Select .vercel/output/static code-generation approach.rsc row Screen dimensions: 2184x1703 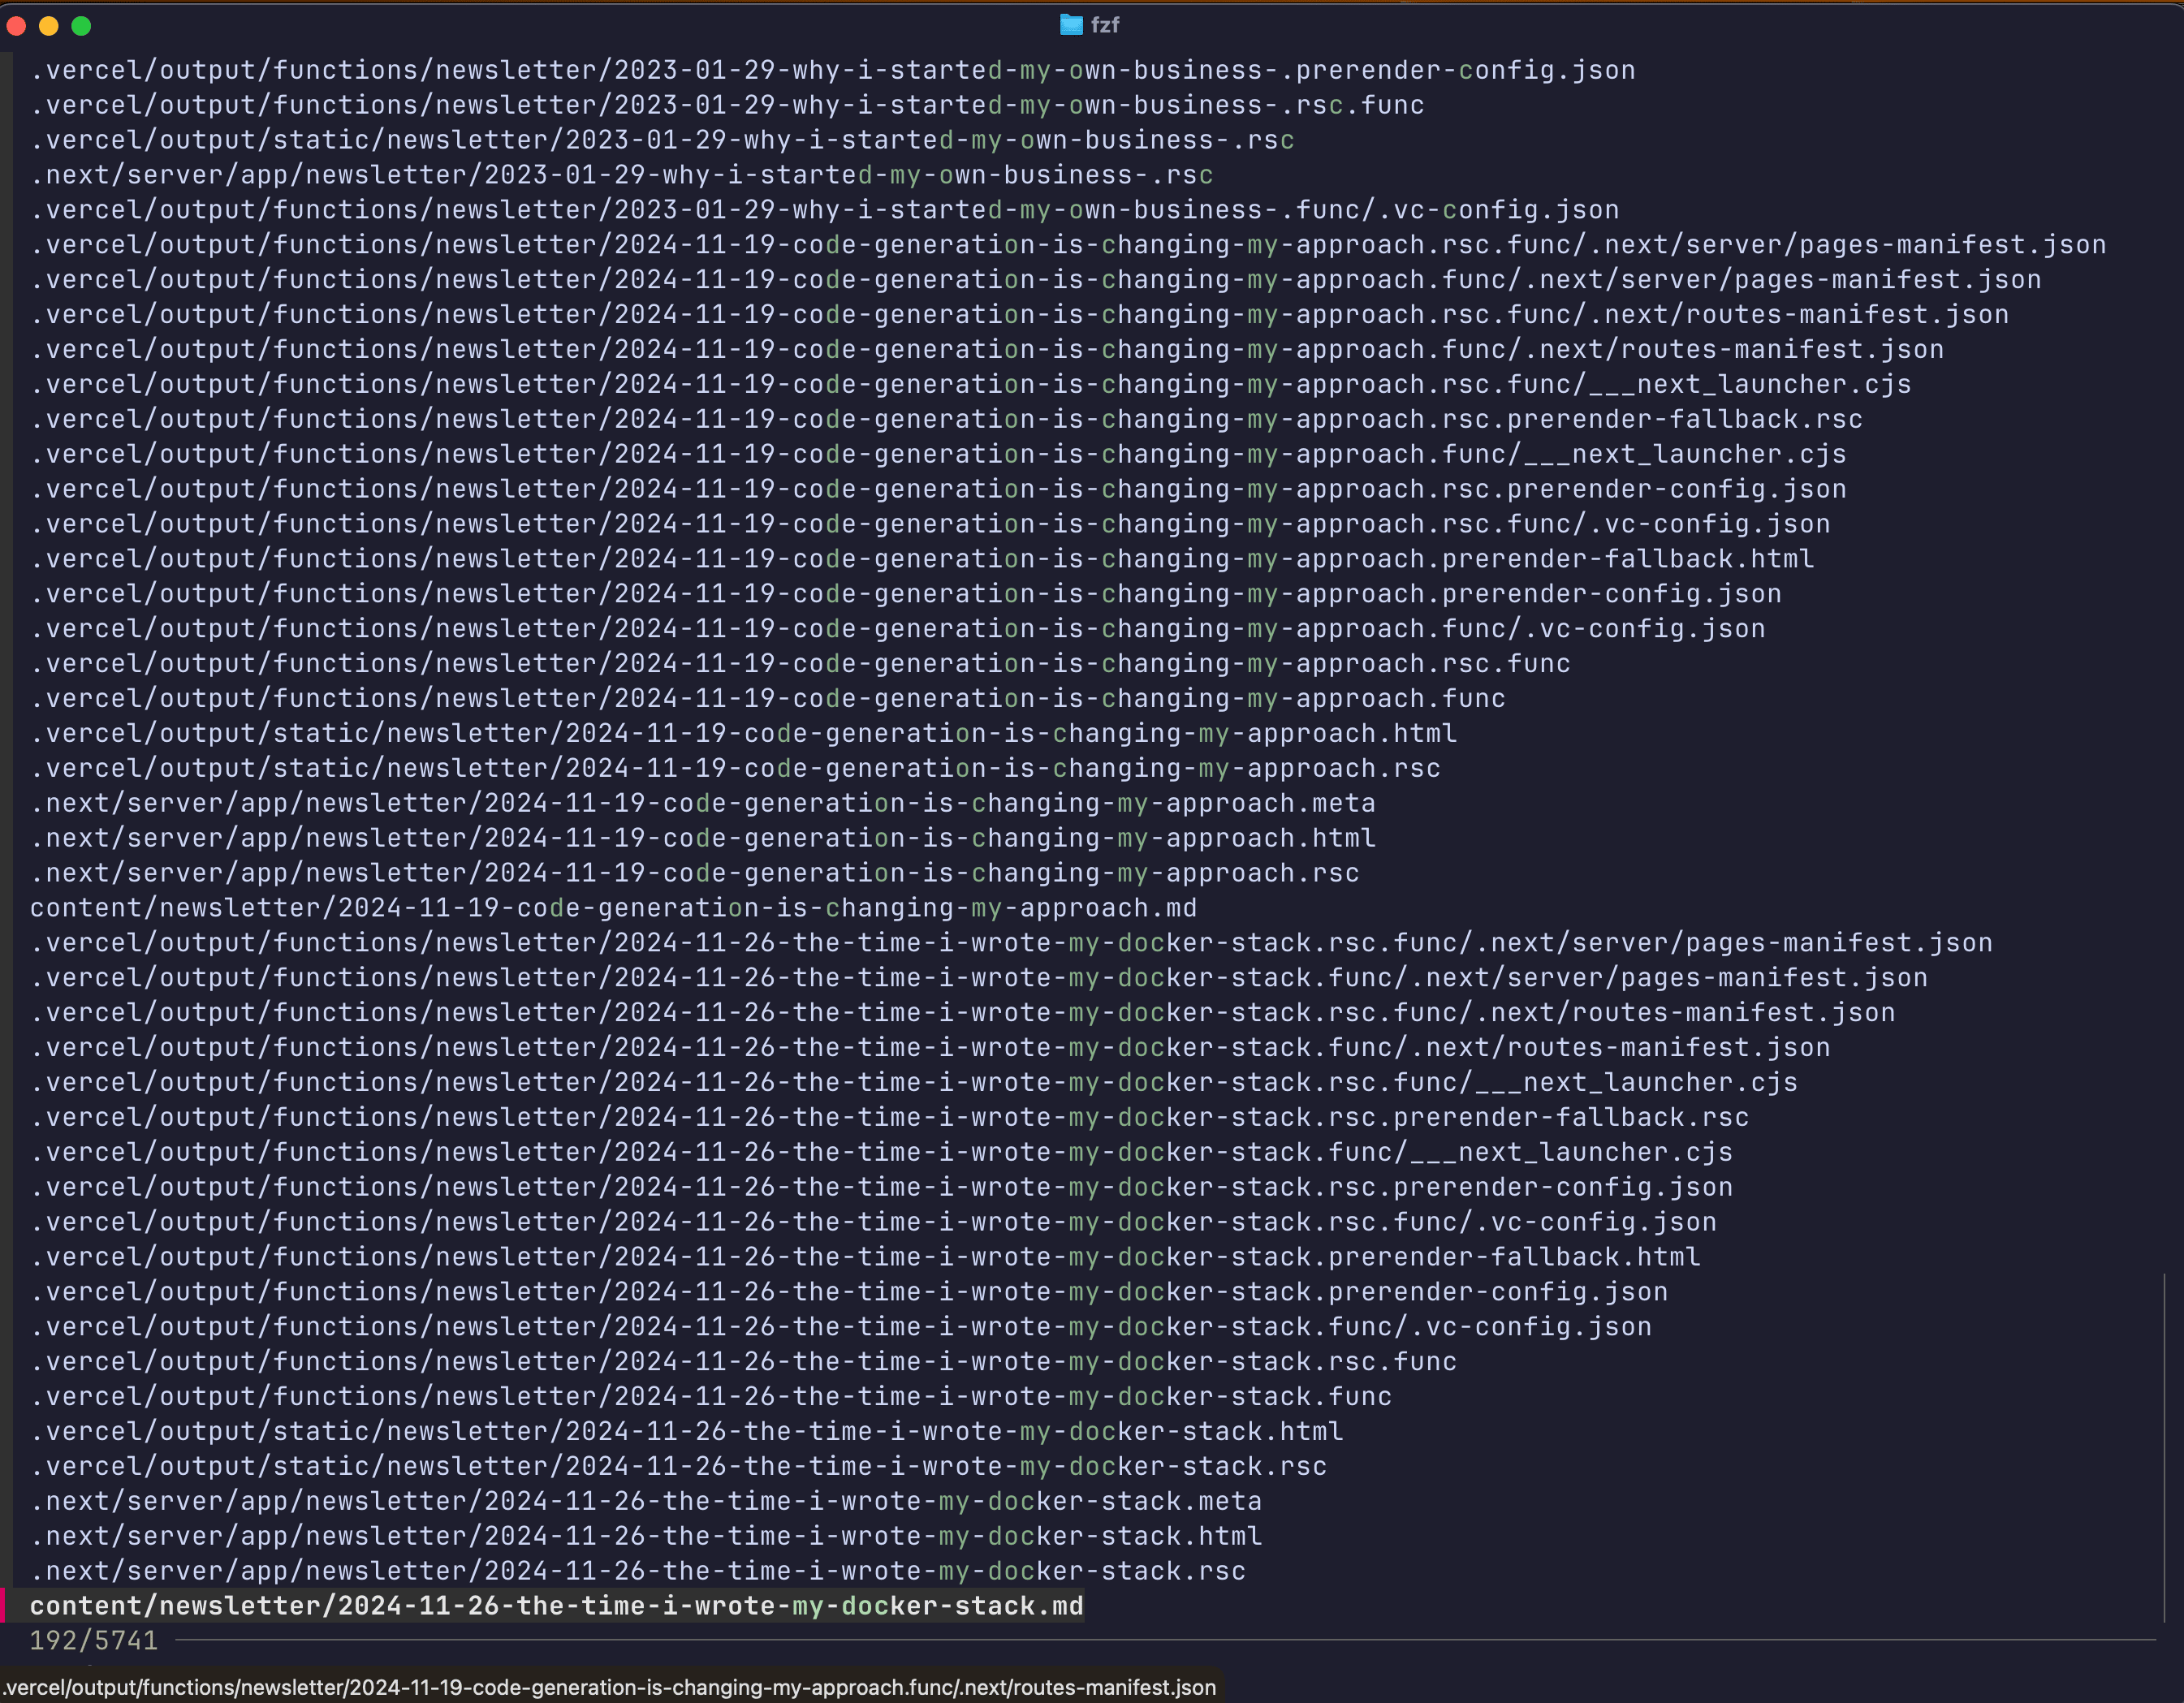[x=735, y=769]
